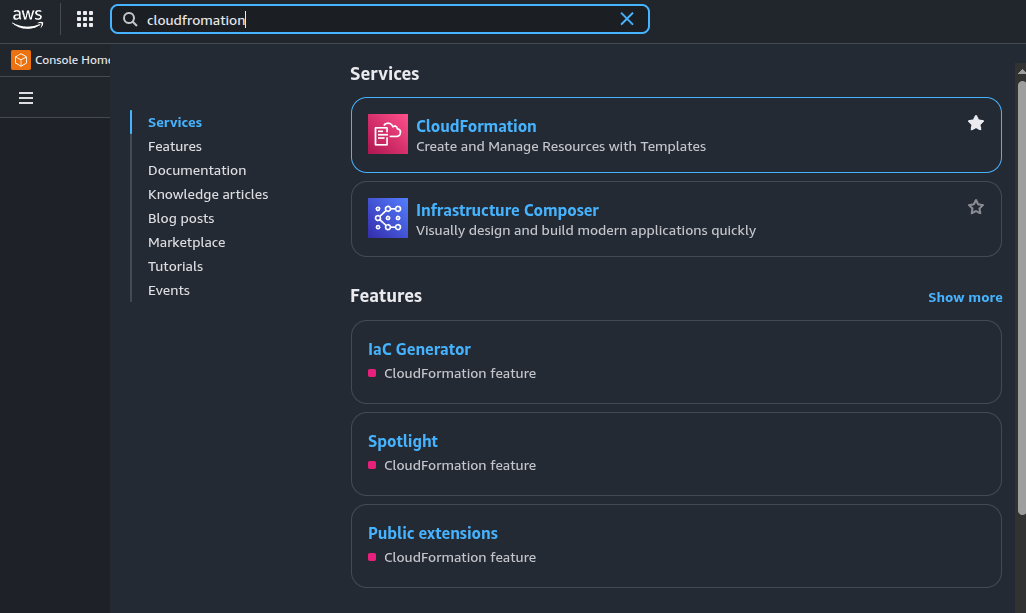Expand Features with Show more
1026x613 pixels.
click(x=965, y=297)
